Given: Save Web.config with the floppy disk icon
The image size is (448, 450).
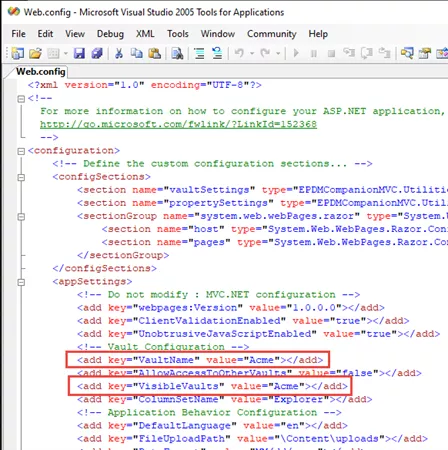Looking at the screenshot, I should [79, 53].
